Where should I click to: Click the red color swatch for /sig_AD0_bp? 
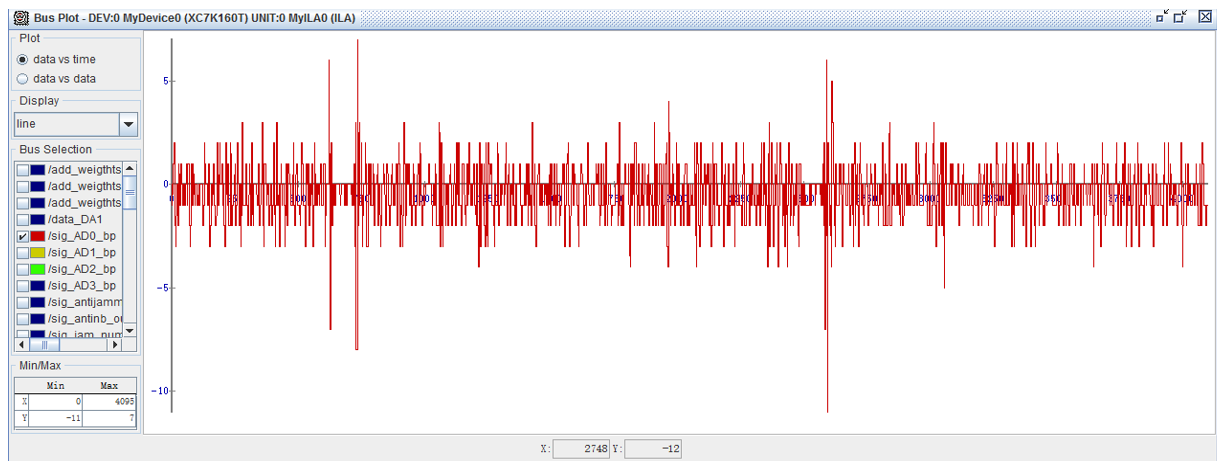[x=37, y=236]
